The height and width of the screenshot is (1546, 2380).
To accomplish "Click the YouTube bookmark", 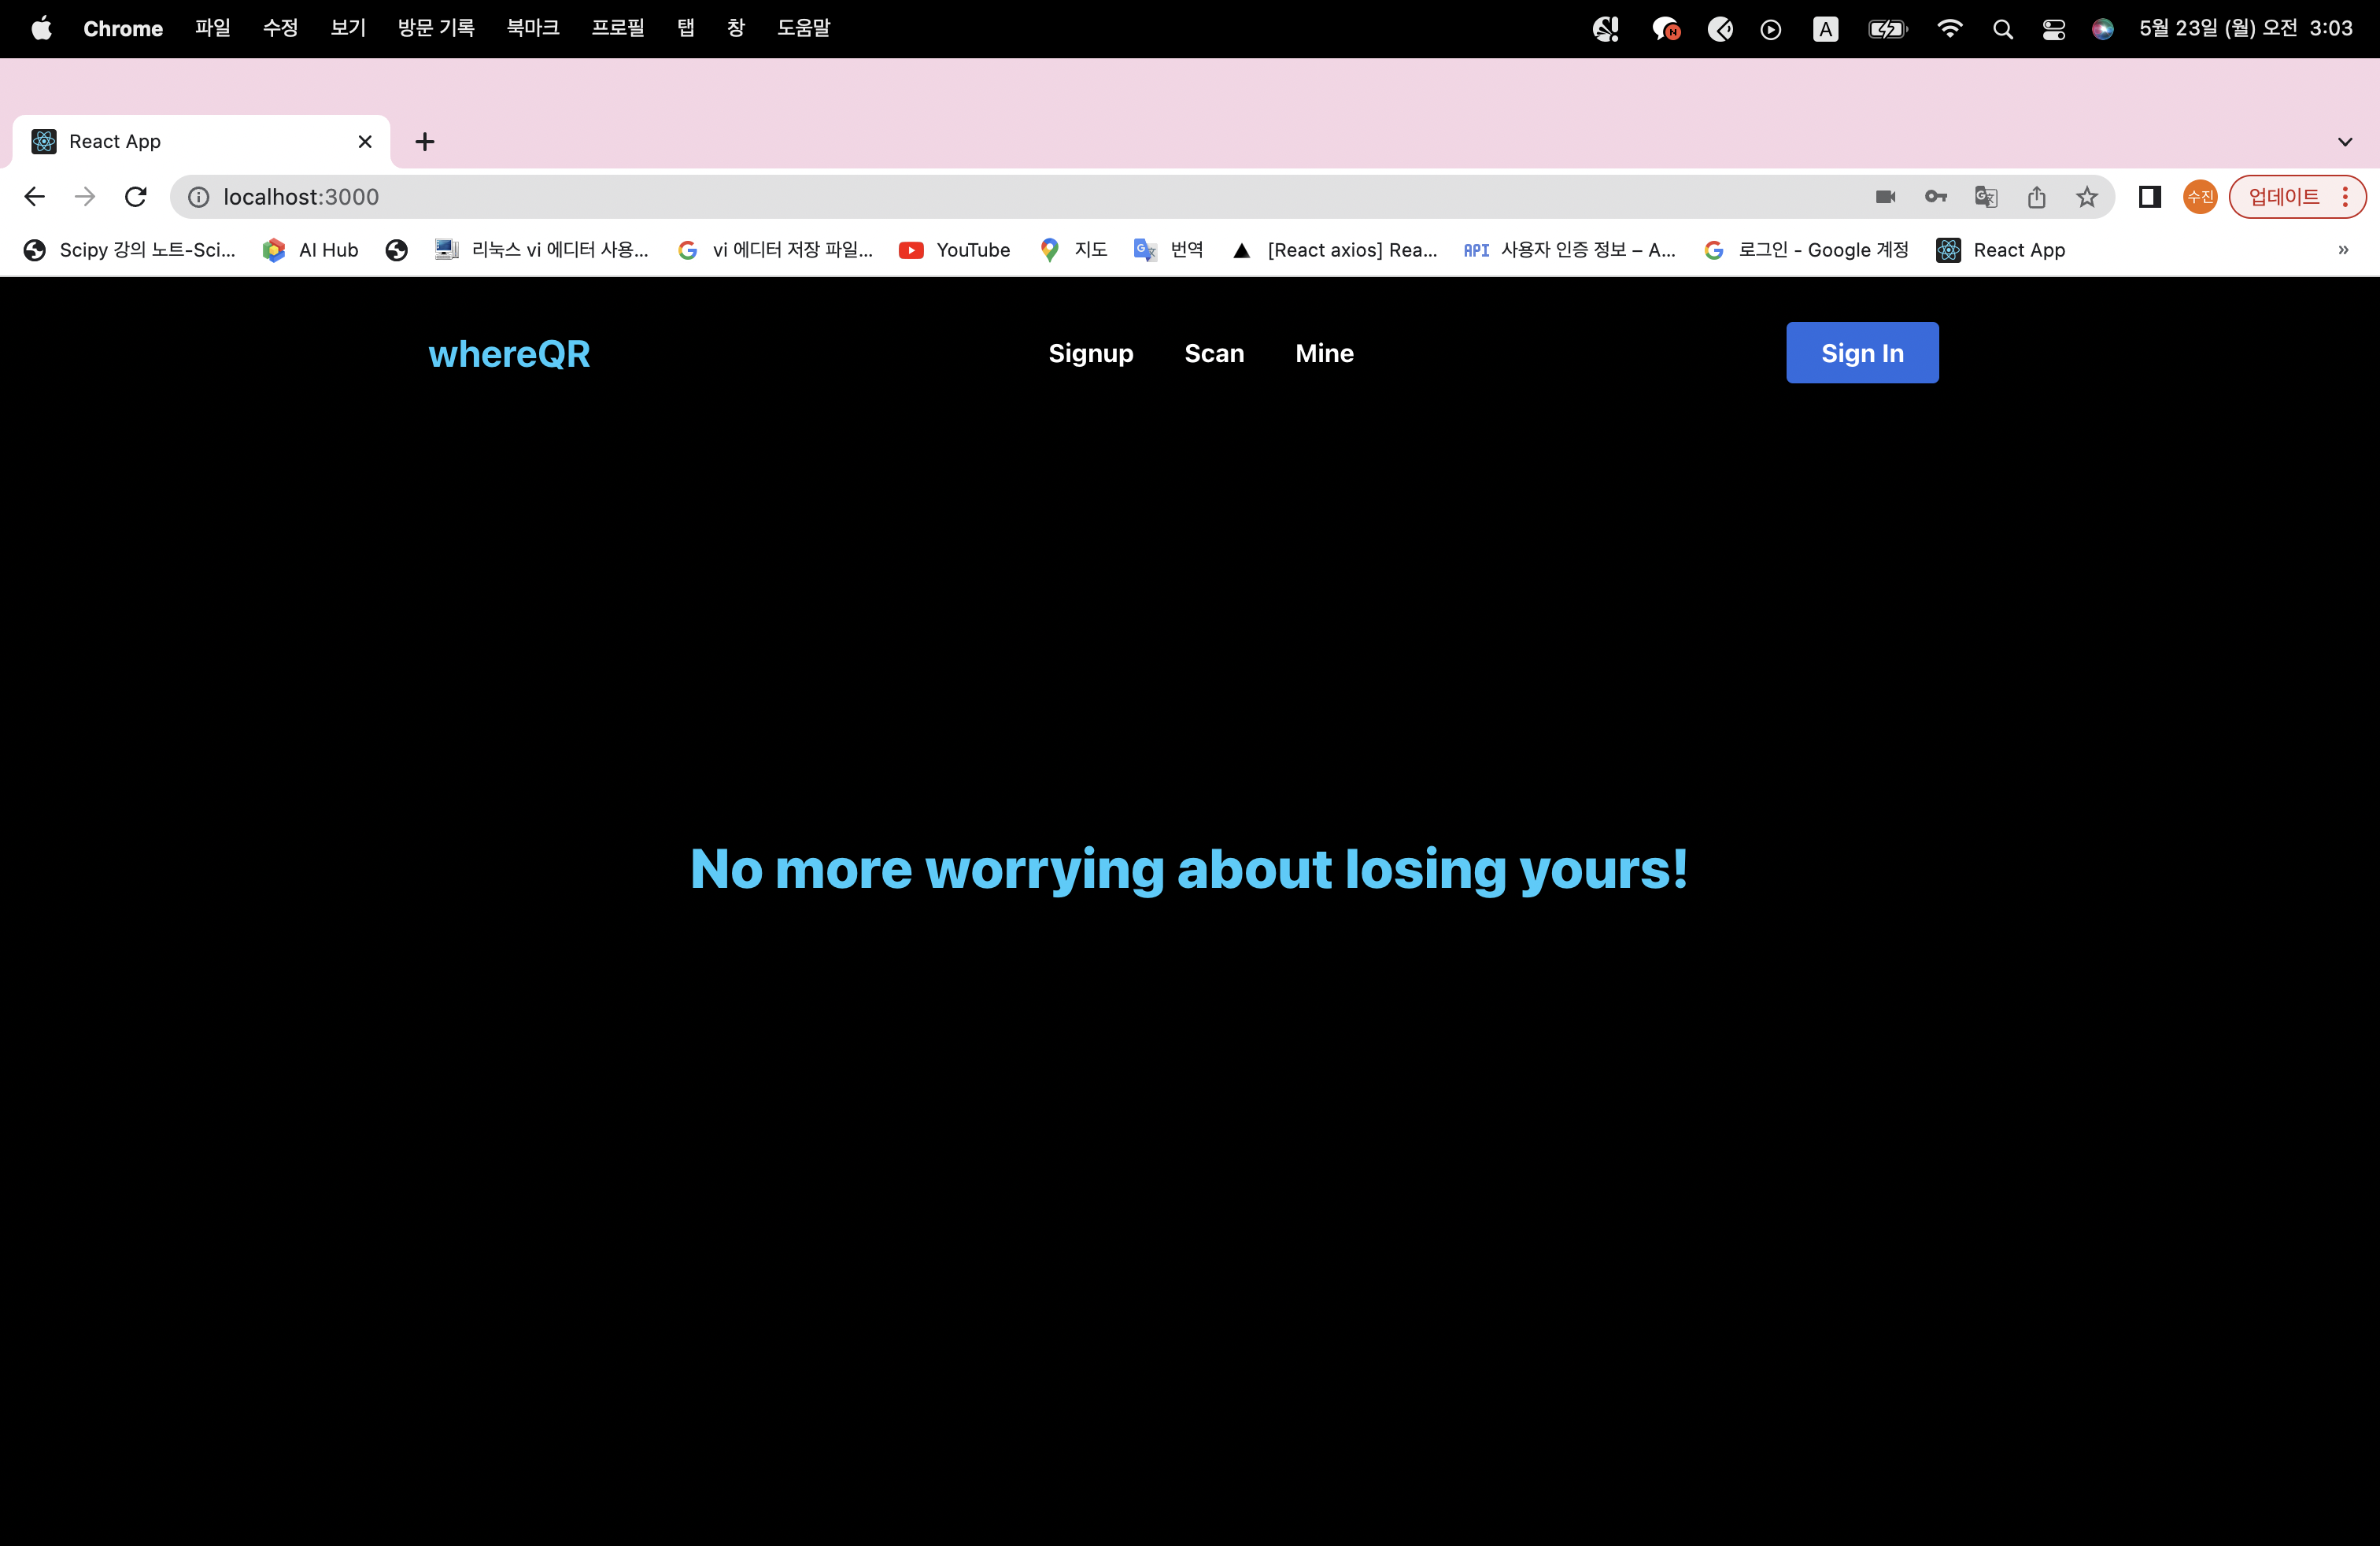I will (x=954, y=250).
